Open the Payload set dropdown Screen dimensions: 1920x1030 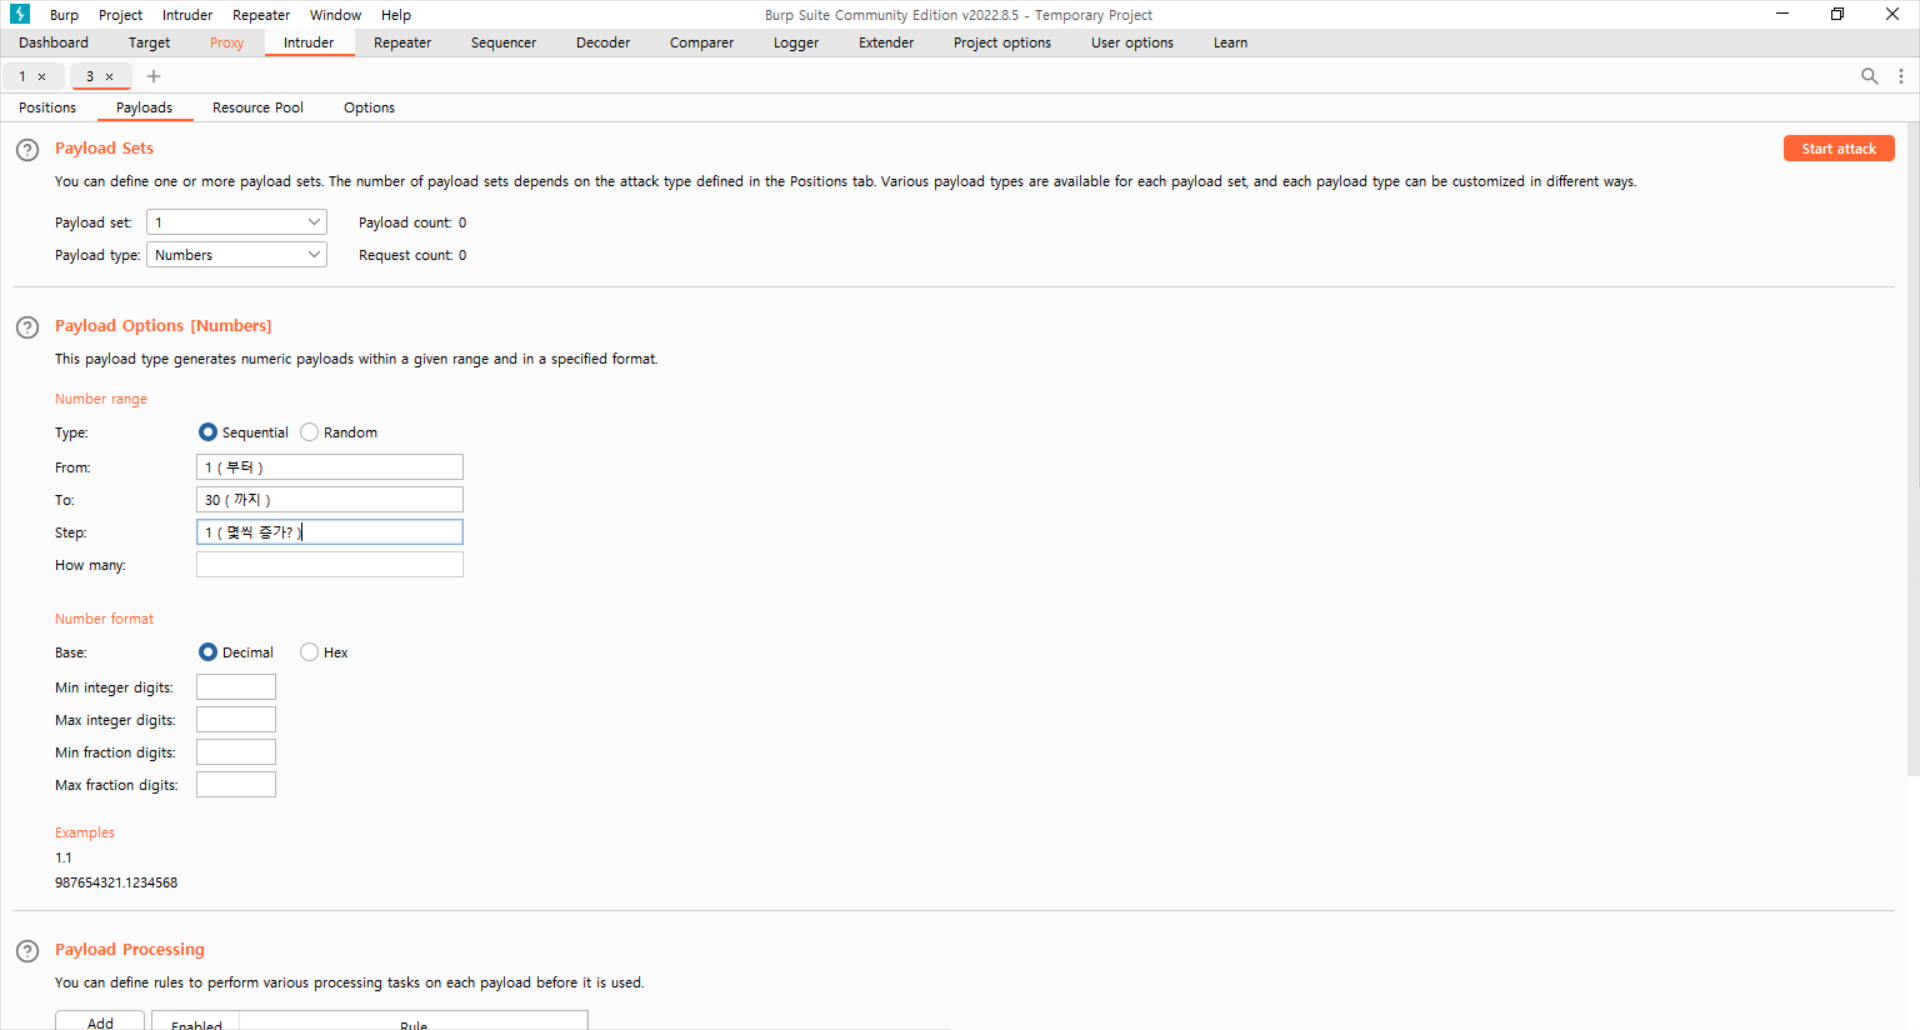coord(237,222)
